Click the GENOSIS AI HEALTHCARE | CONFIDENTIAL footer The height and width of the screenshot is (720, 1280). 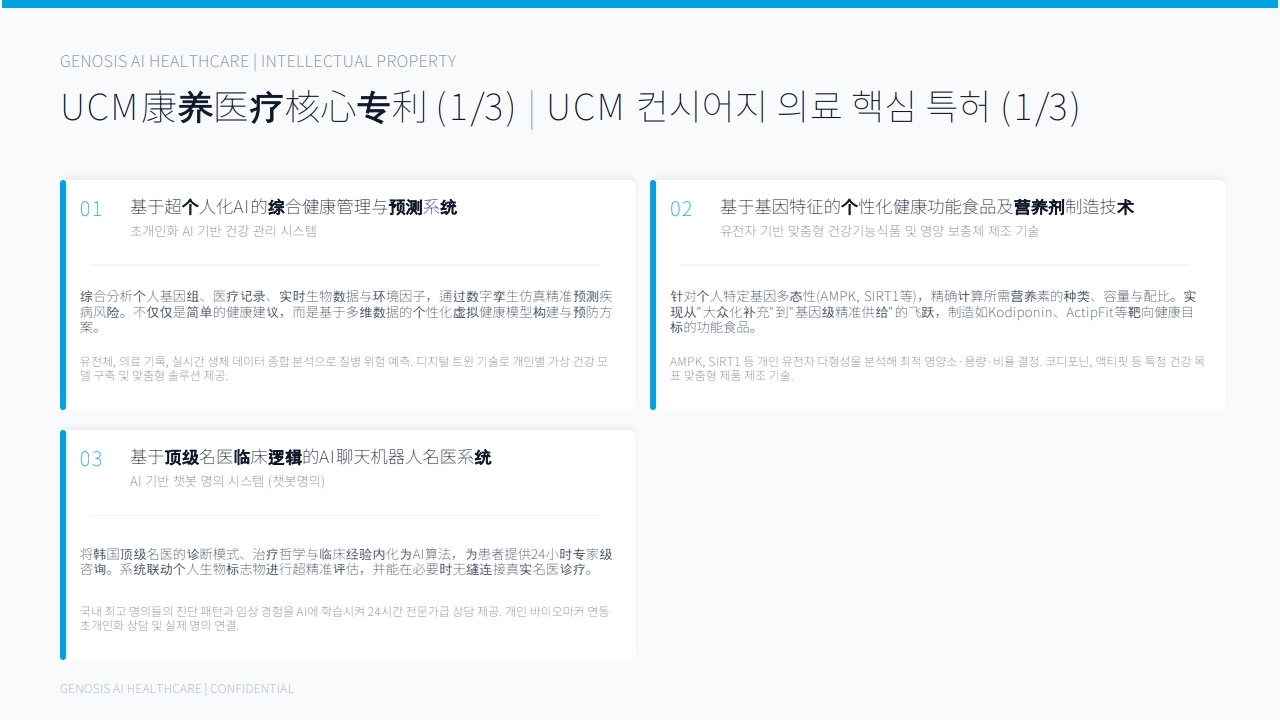(177, 689)
